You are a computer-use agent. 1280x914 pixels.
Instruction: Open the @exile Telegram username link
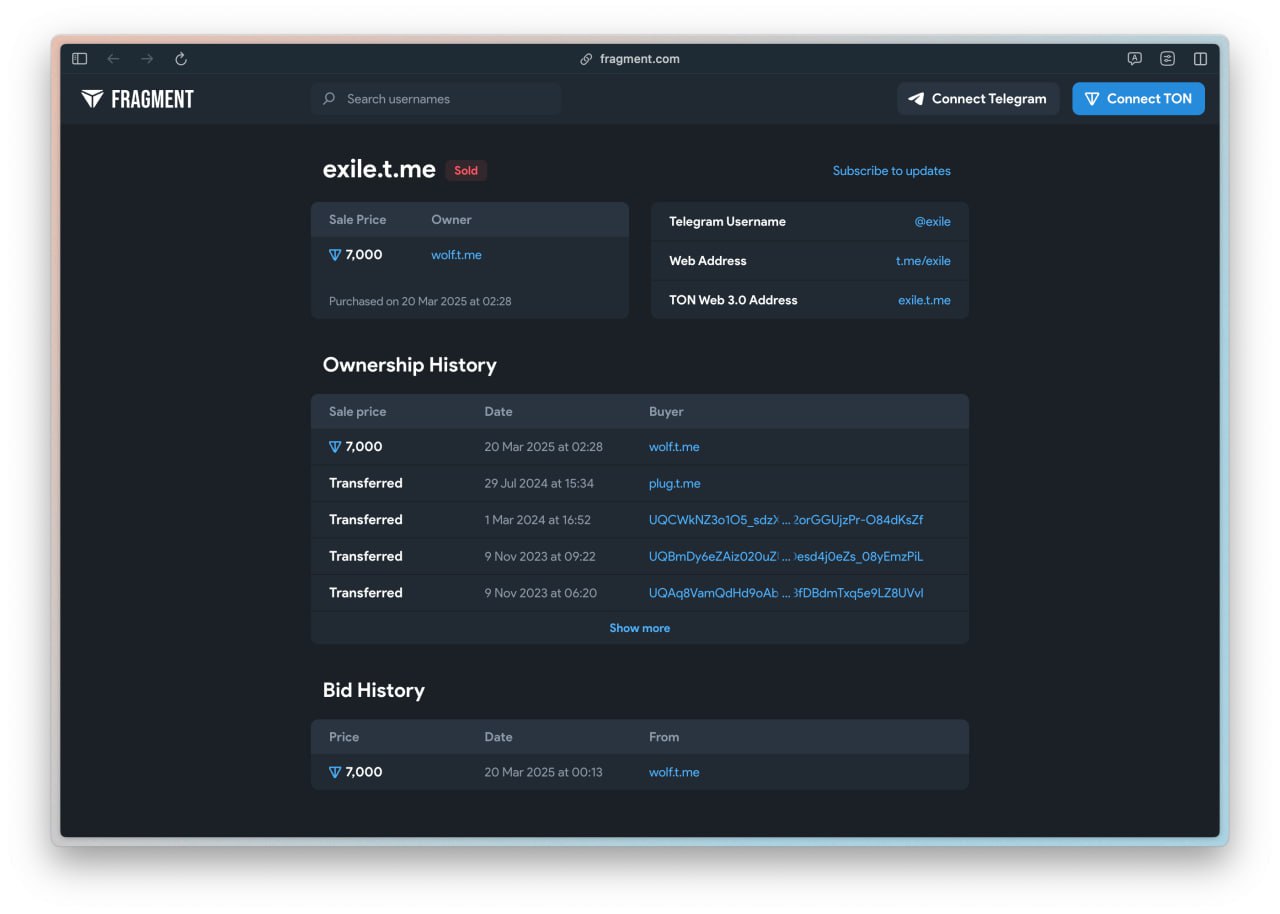point(932,222)
